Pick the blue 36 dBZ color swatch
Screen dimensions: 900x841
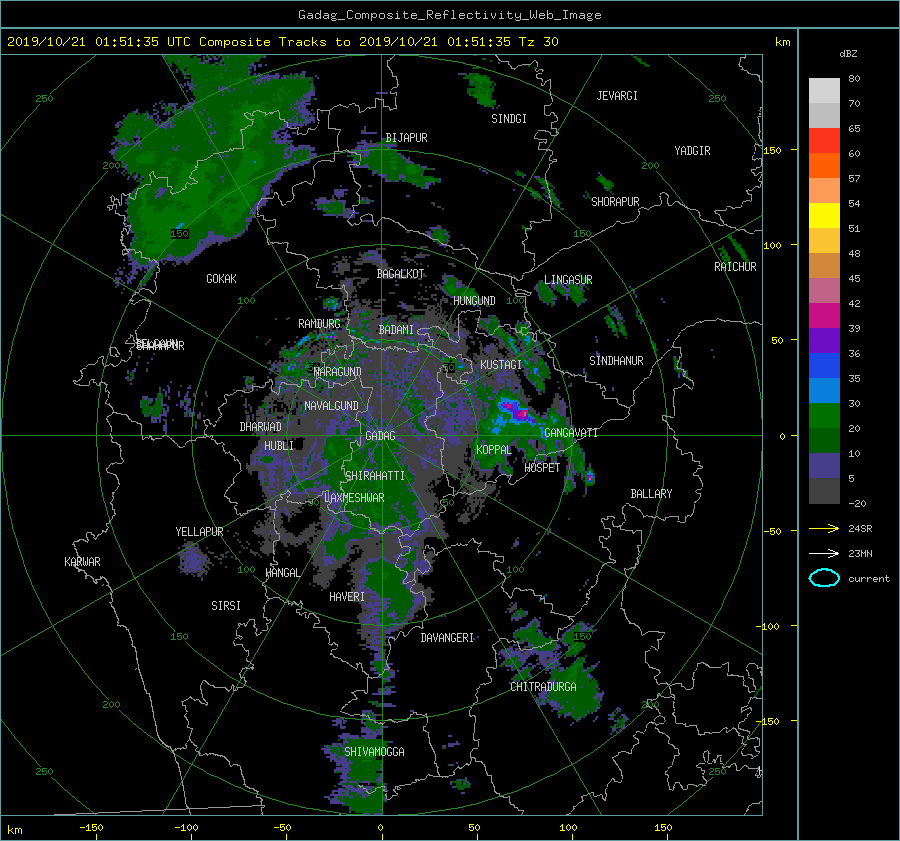pyautogui.click(x=824, y=365)
